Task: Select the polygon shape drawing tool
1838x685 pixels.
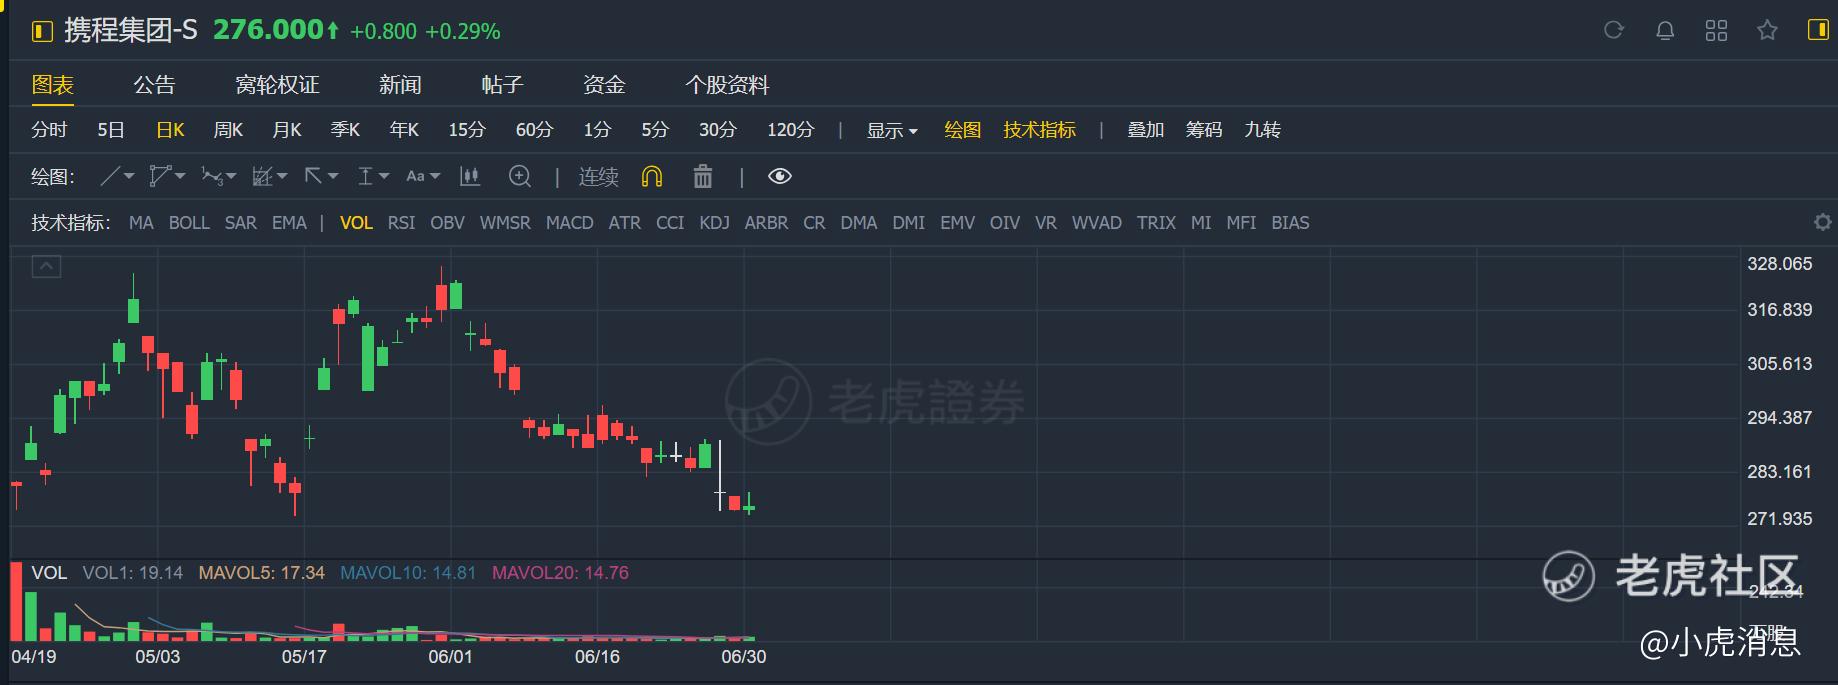Action: tap(159, 177)
